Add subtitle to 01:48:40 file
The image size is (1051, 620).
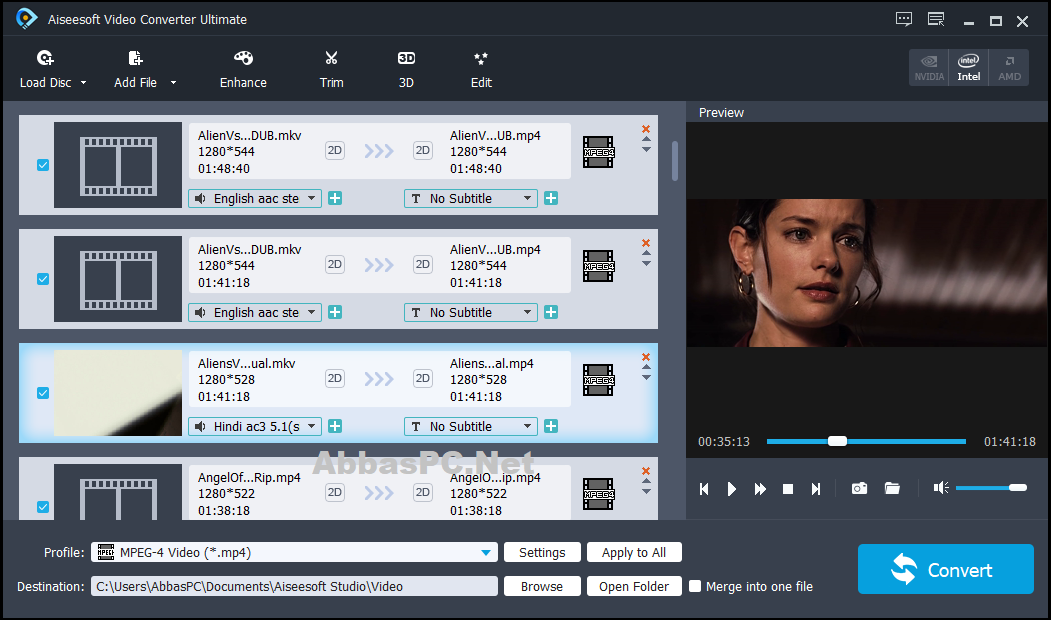coord(551,198)
